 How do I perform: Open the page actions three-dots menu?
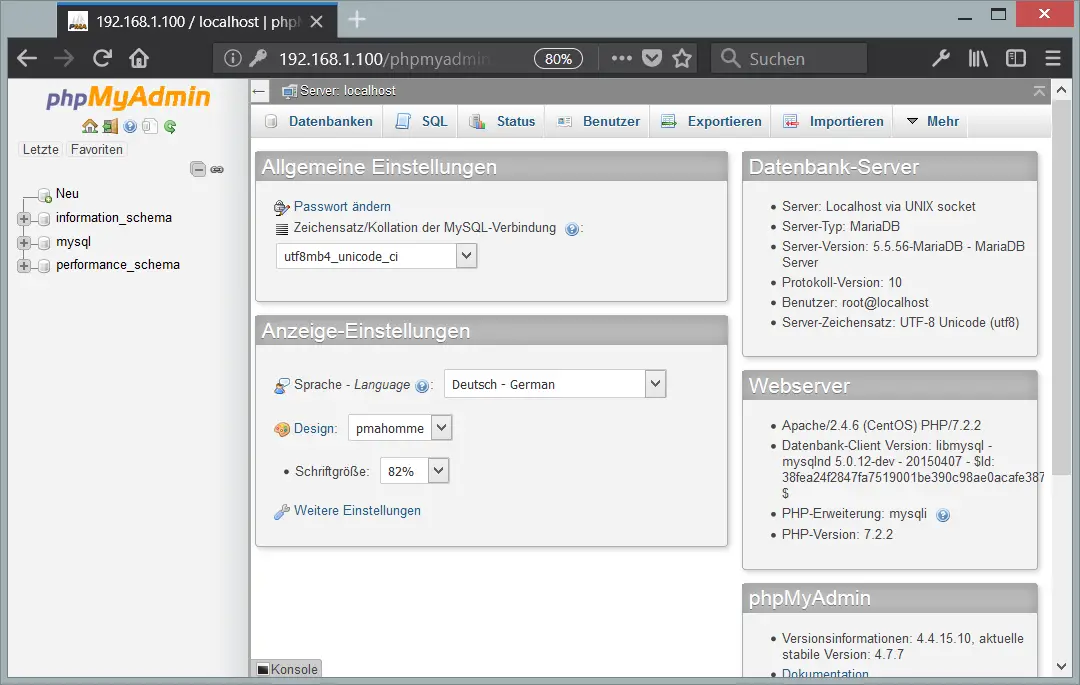click(621, 59)
